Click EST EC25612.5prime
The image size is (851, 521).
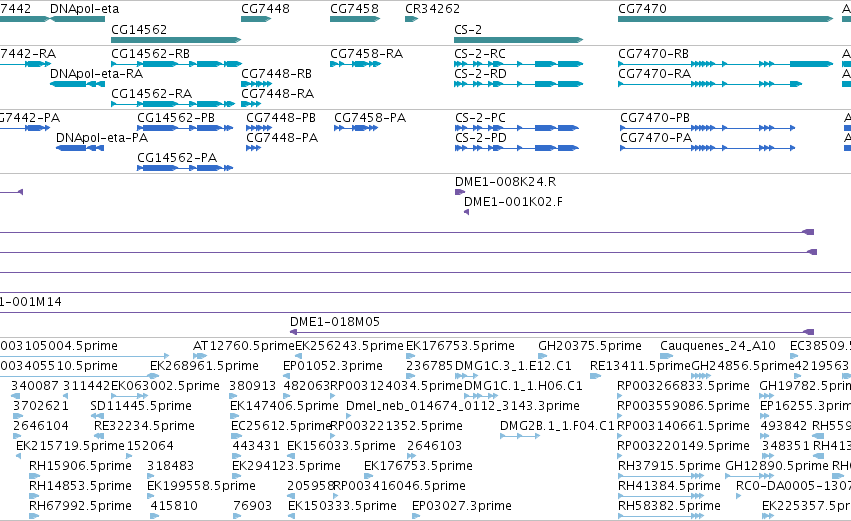click(x=281, y=426)
